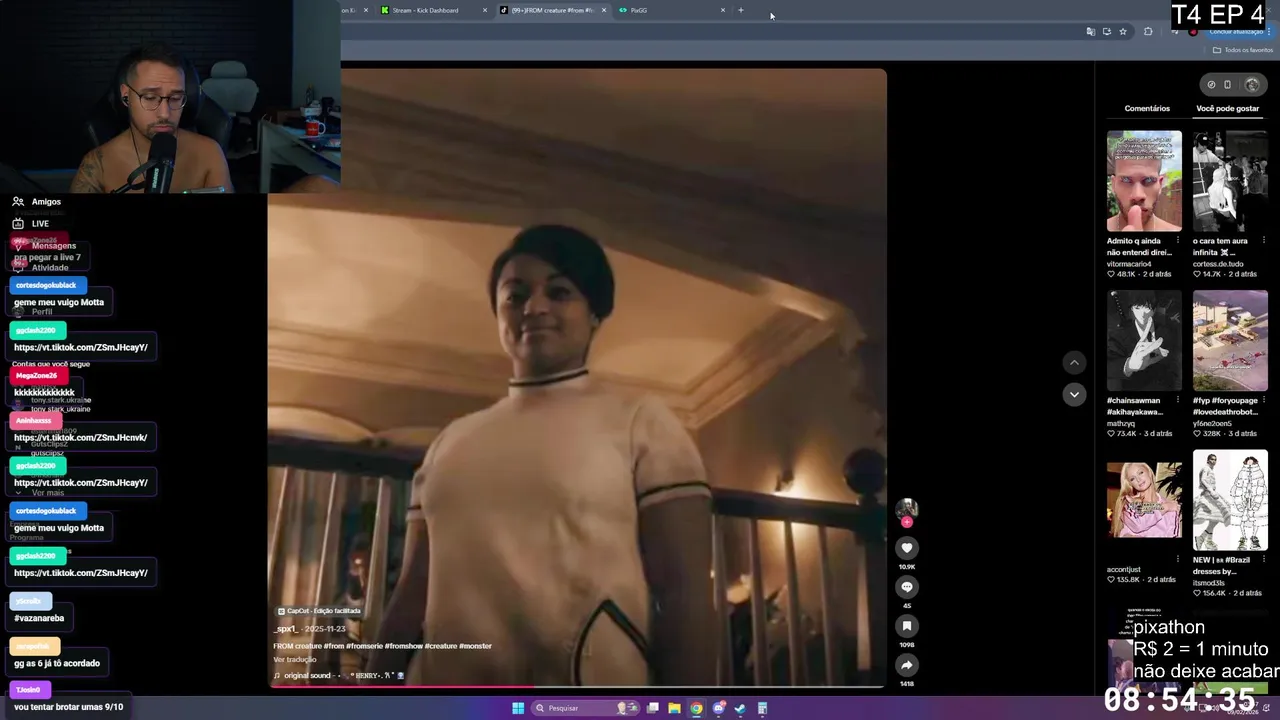Open the Amigos sidebar item
The image size is (1280, 720).
(x=37, y=202)
